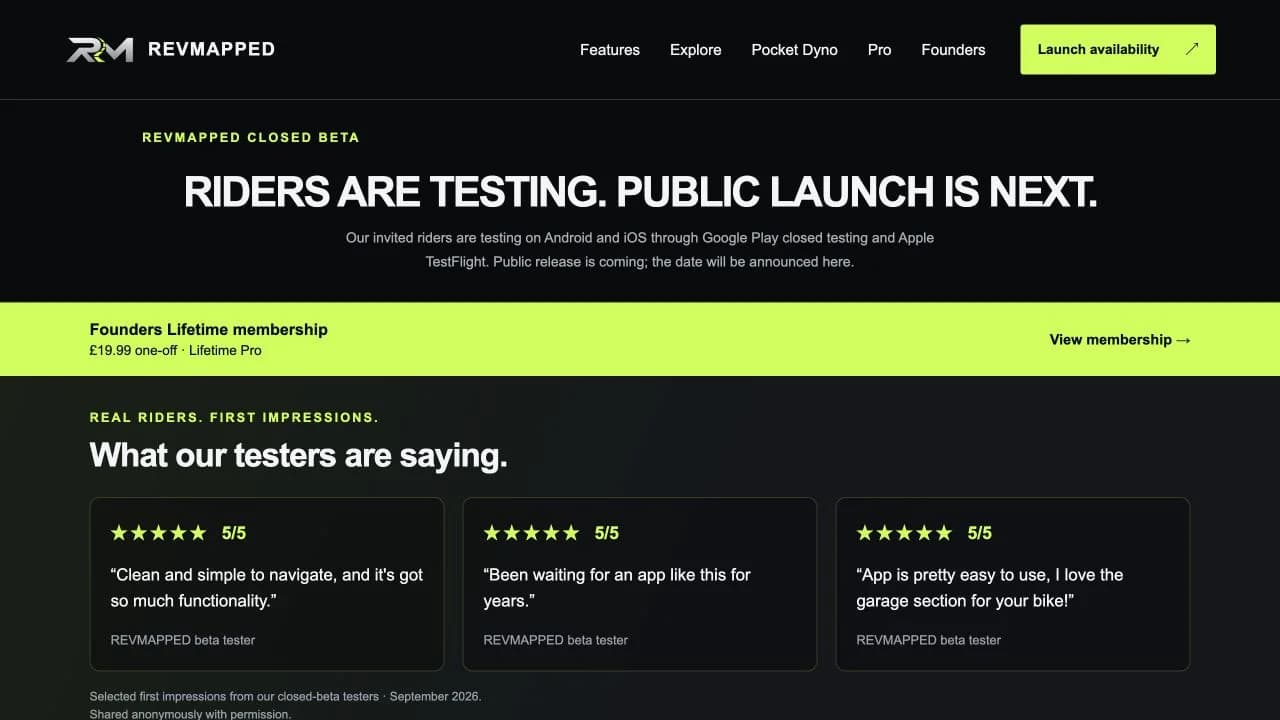Select Pro in the top navigation
The width and height of the screenshot is (1280, 720).
click(x=880, y=49)
